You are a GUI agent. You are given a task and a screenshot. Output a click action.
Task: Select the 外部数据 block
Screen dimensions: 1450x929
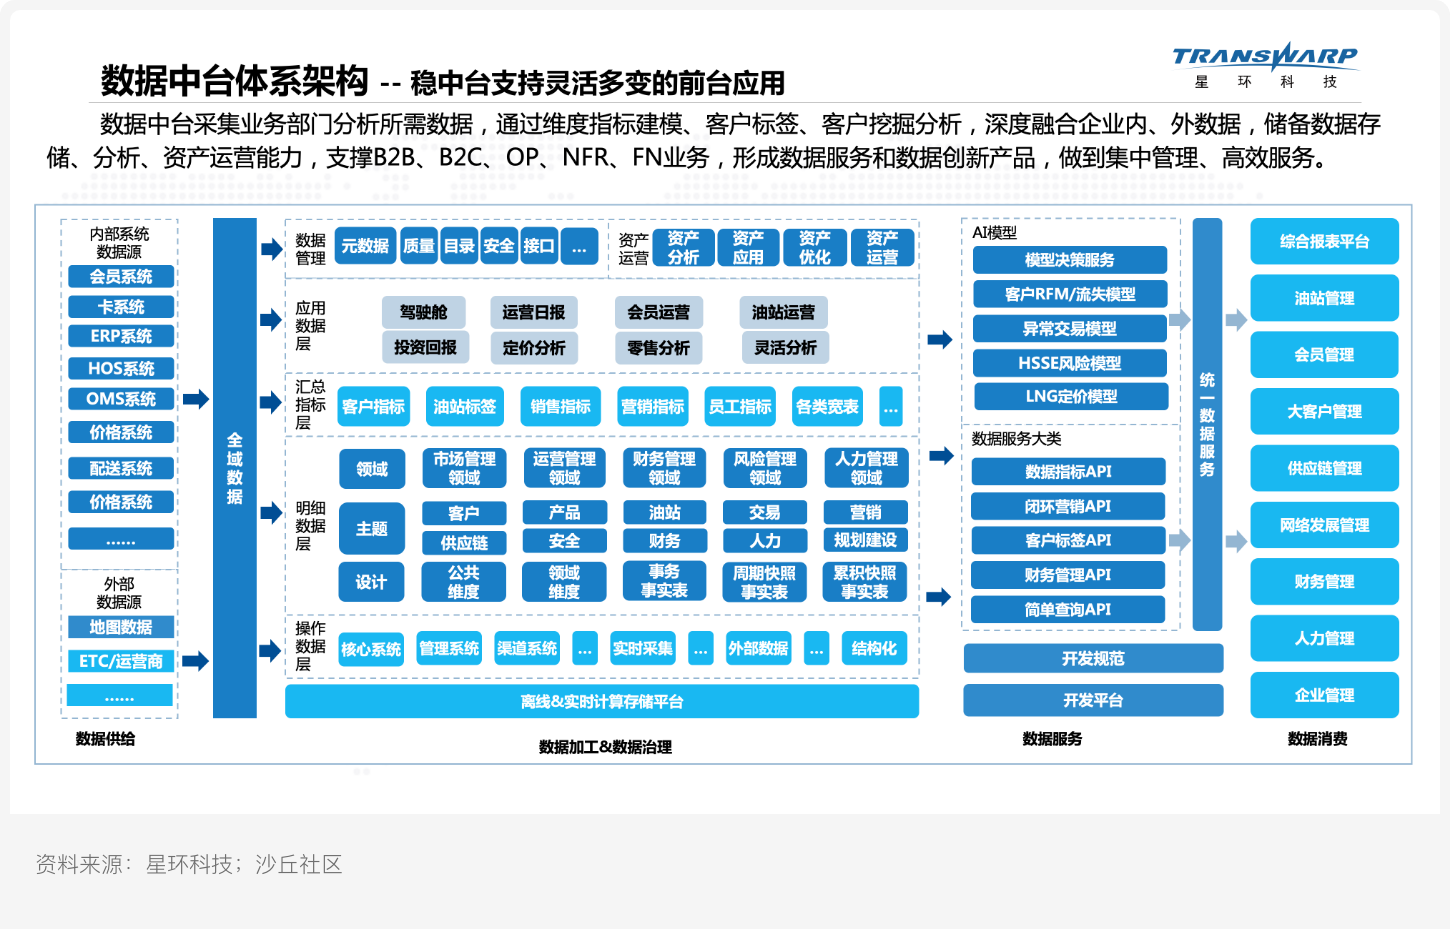click(x=758, y=649)
